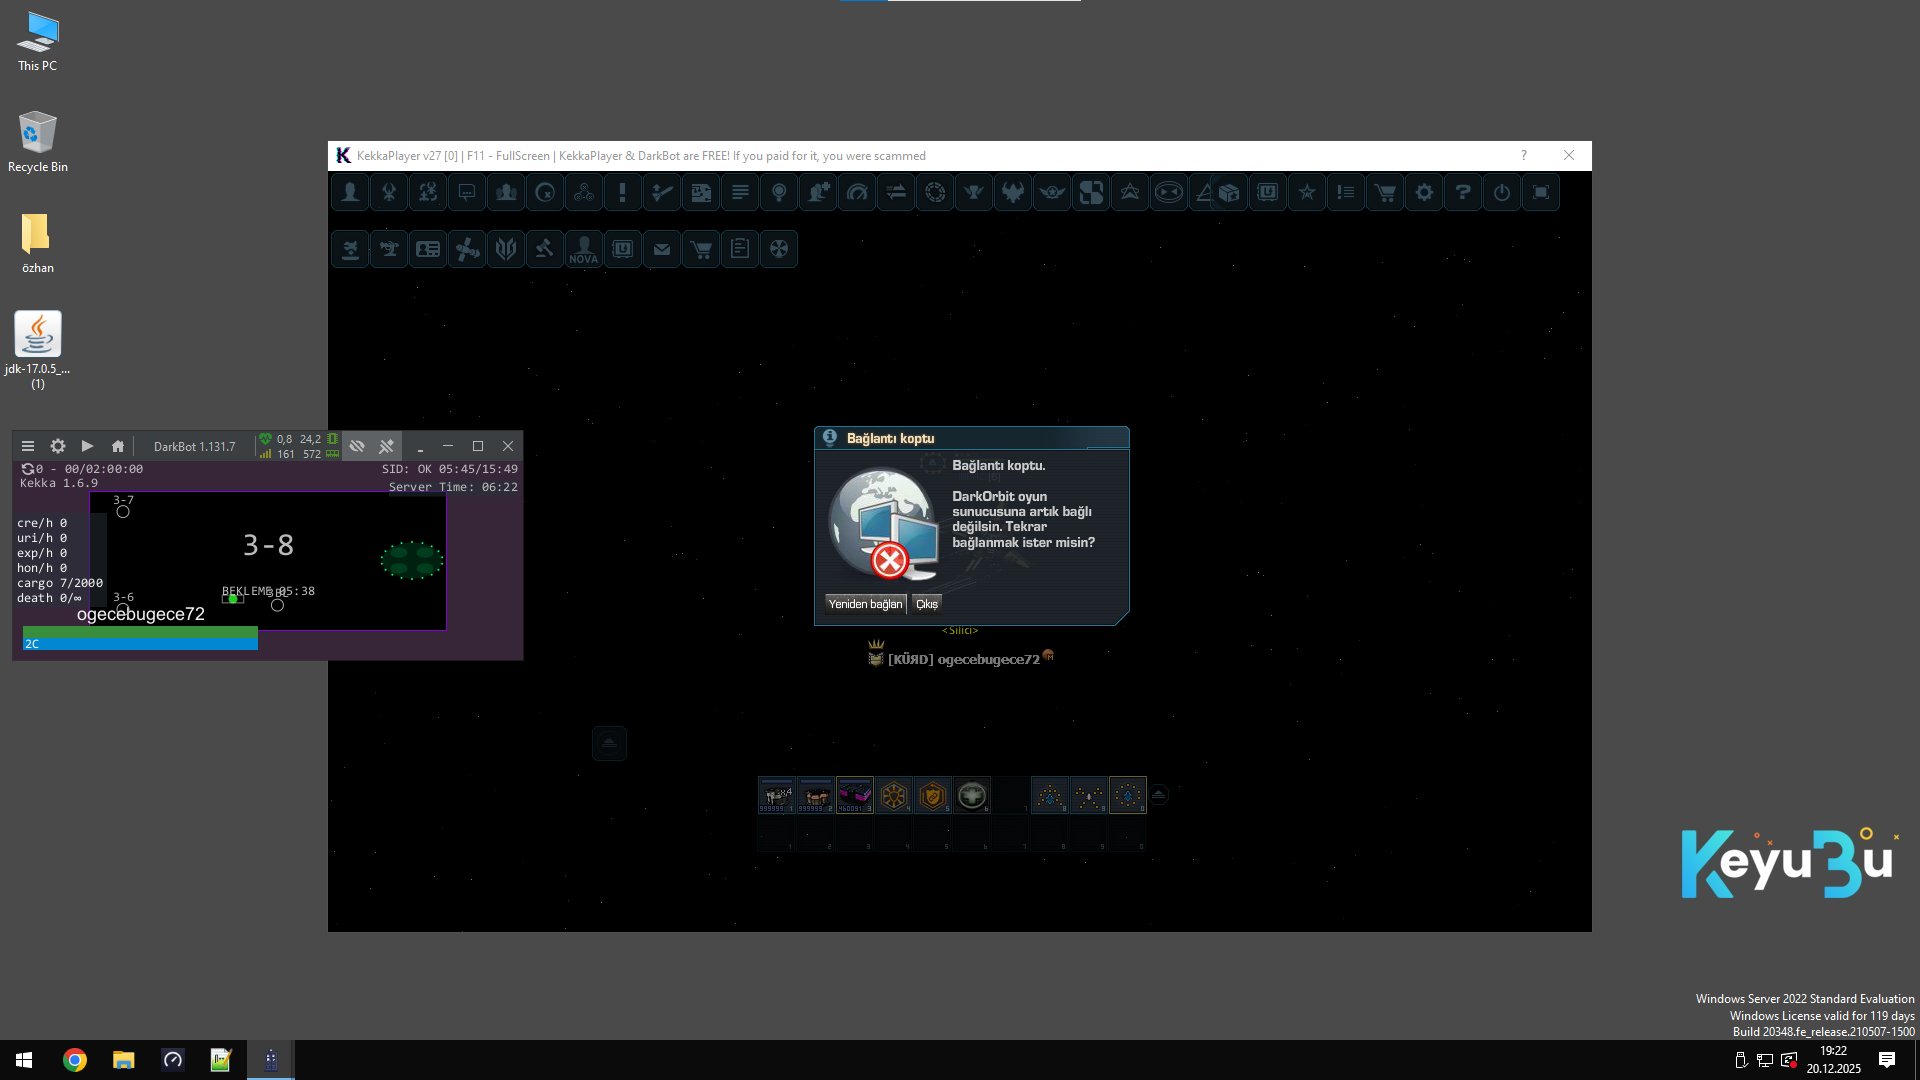Start the DarkBot with play button
The image size is (1920, 1080).
[x=87, y=446]
